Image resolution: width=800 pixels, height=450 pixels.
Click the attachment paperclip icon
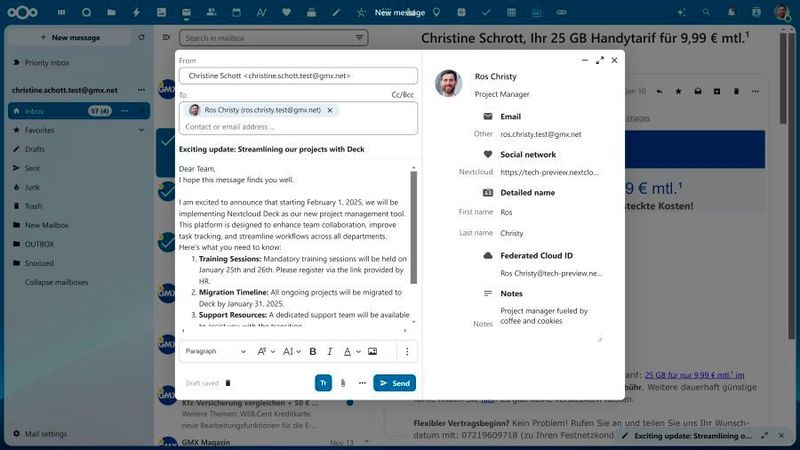[x=343, y=383]
